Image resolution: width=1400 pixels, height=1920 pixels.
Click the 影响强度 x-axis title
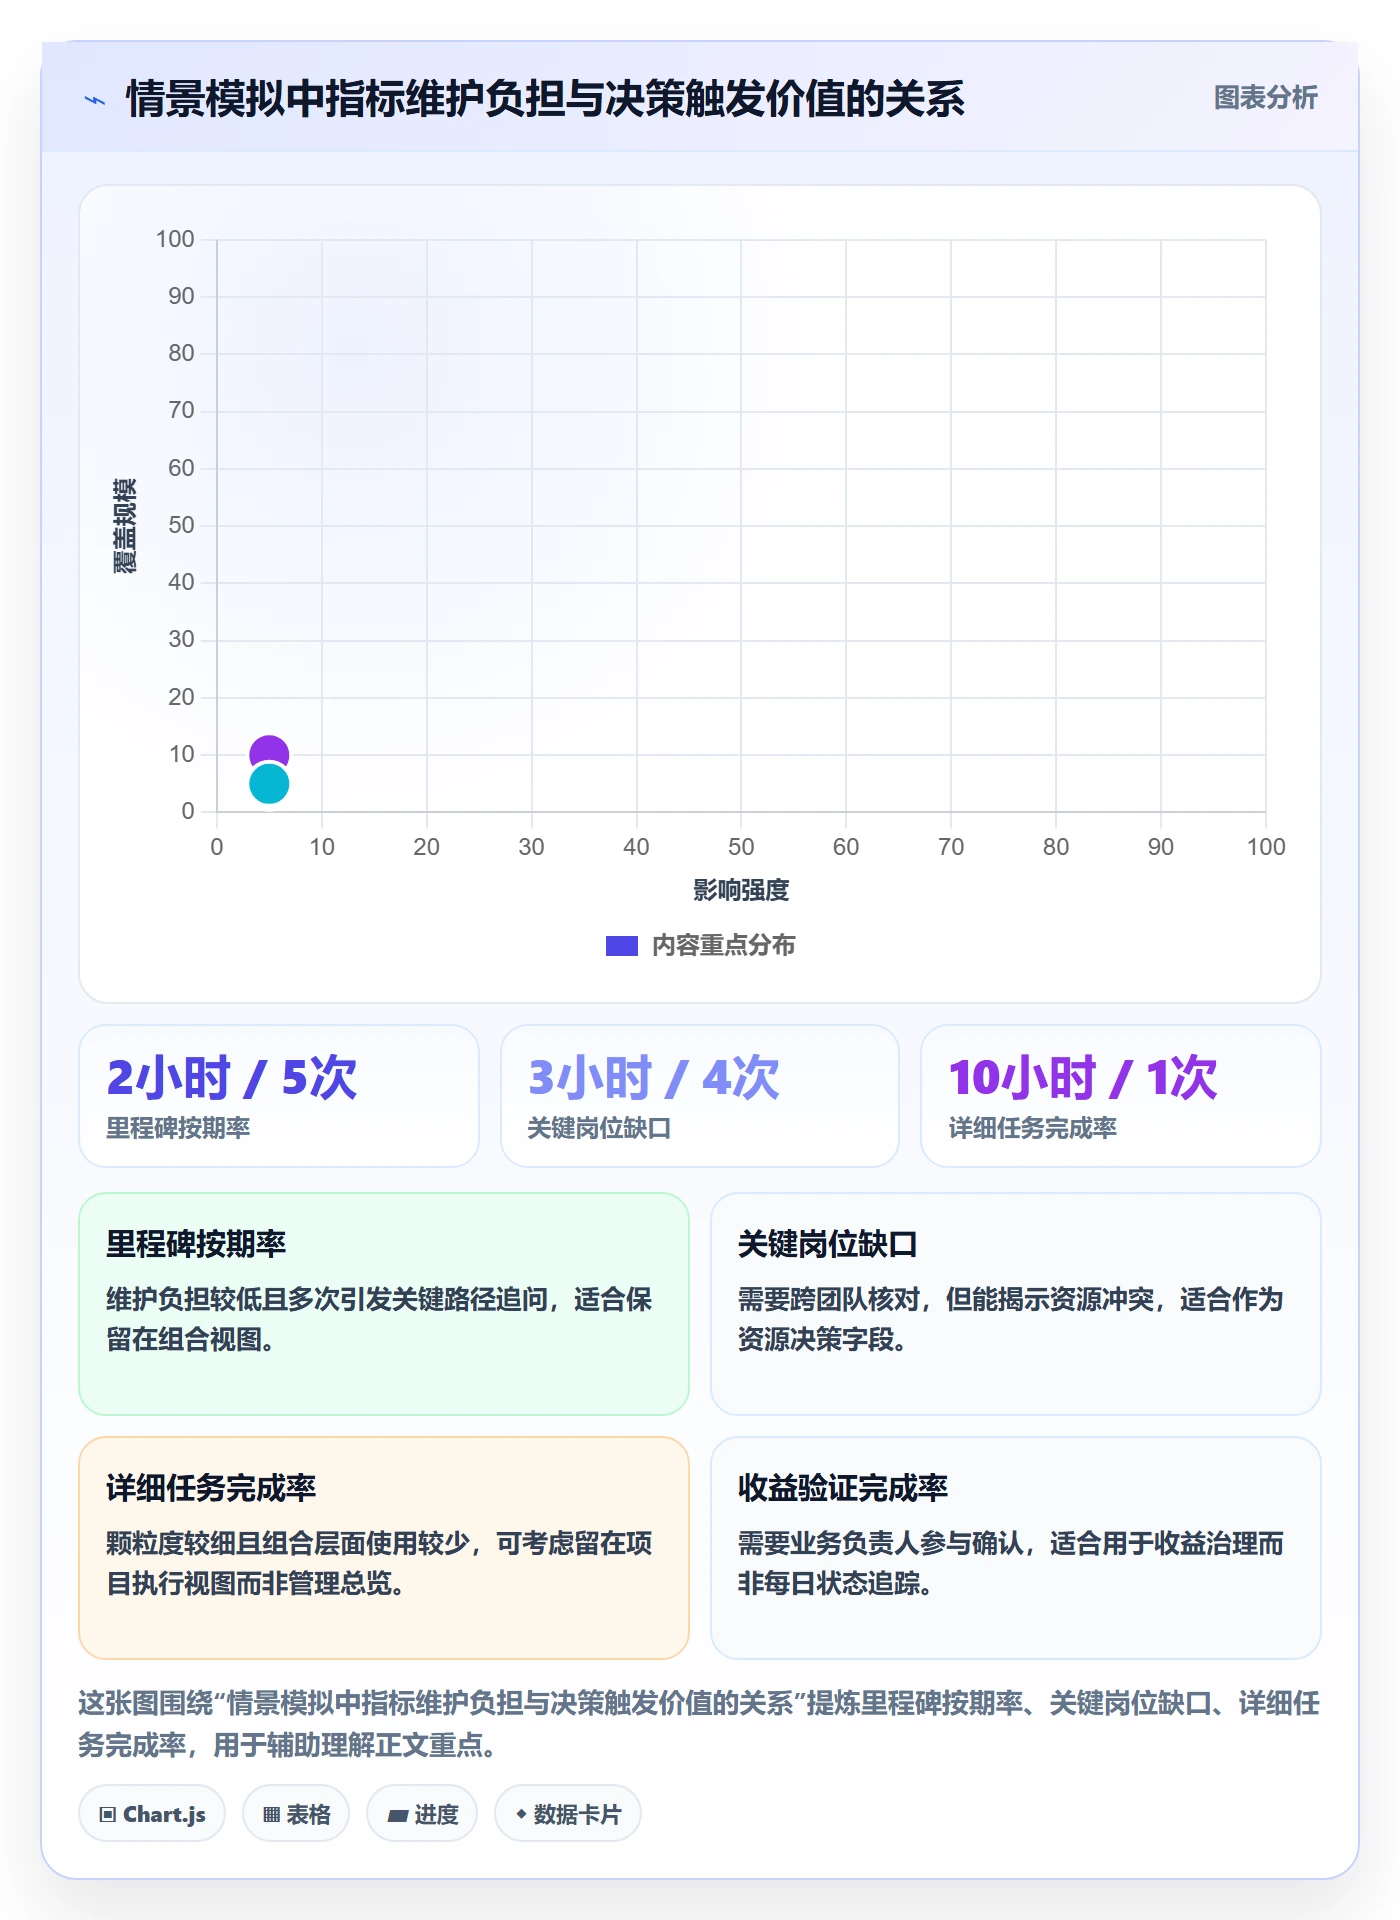point(741,890)
